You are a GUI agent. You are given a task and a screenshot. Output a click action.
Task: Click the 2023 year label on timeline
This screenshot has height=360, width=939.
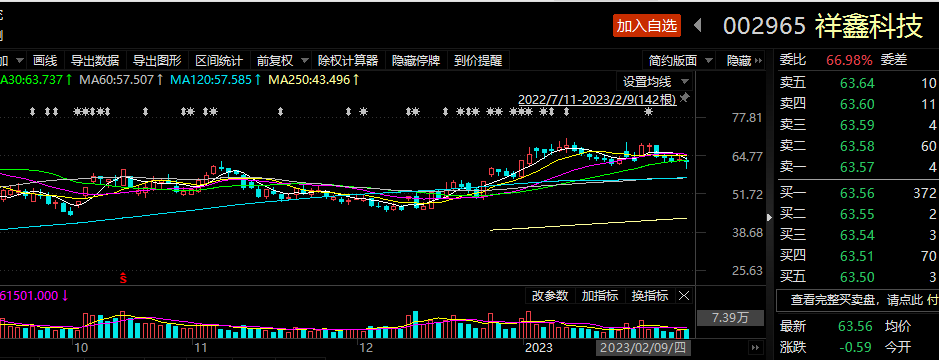coord(538,347)
